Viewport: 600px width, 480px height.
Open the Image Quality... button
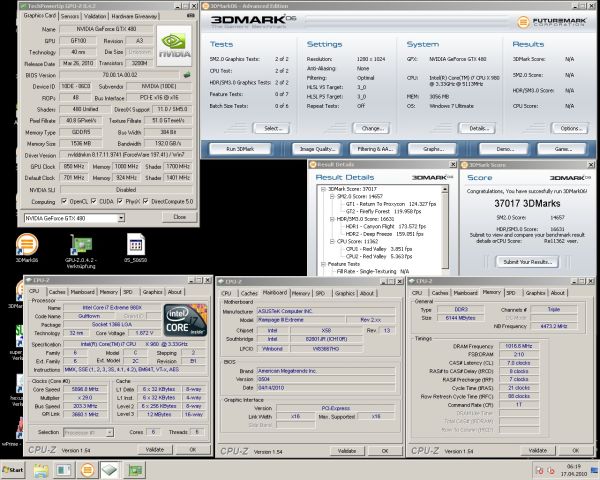[317, 149]
